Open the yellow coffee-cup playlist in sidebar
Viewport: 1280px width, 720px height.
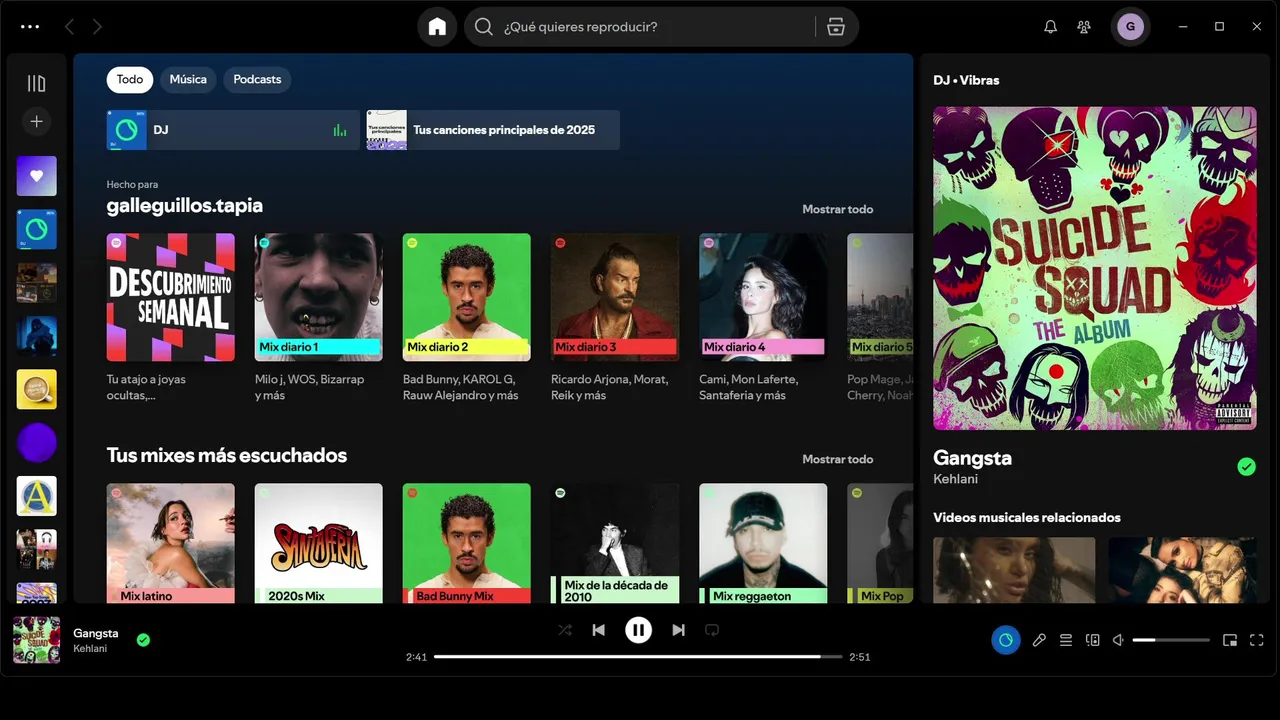pos(36,389)
